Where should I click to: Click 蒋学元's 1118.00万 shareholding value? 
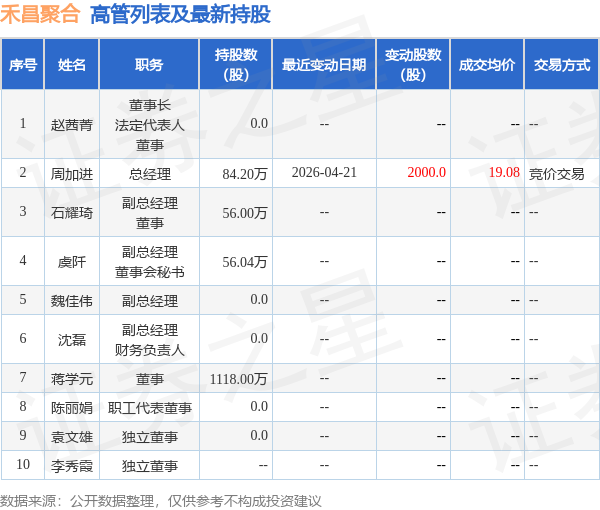[x=239, y=378]
